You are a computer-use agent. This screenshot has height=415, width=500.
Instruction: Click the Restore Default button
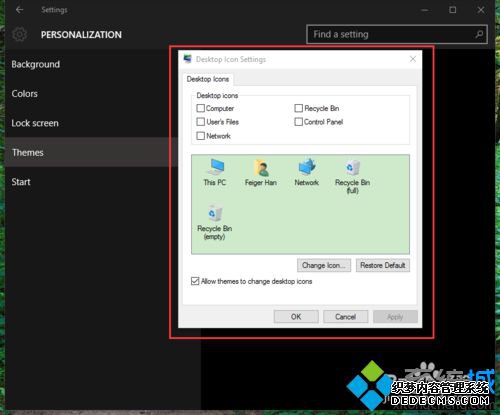point(383,266)
